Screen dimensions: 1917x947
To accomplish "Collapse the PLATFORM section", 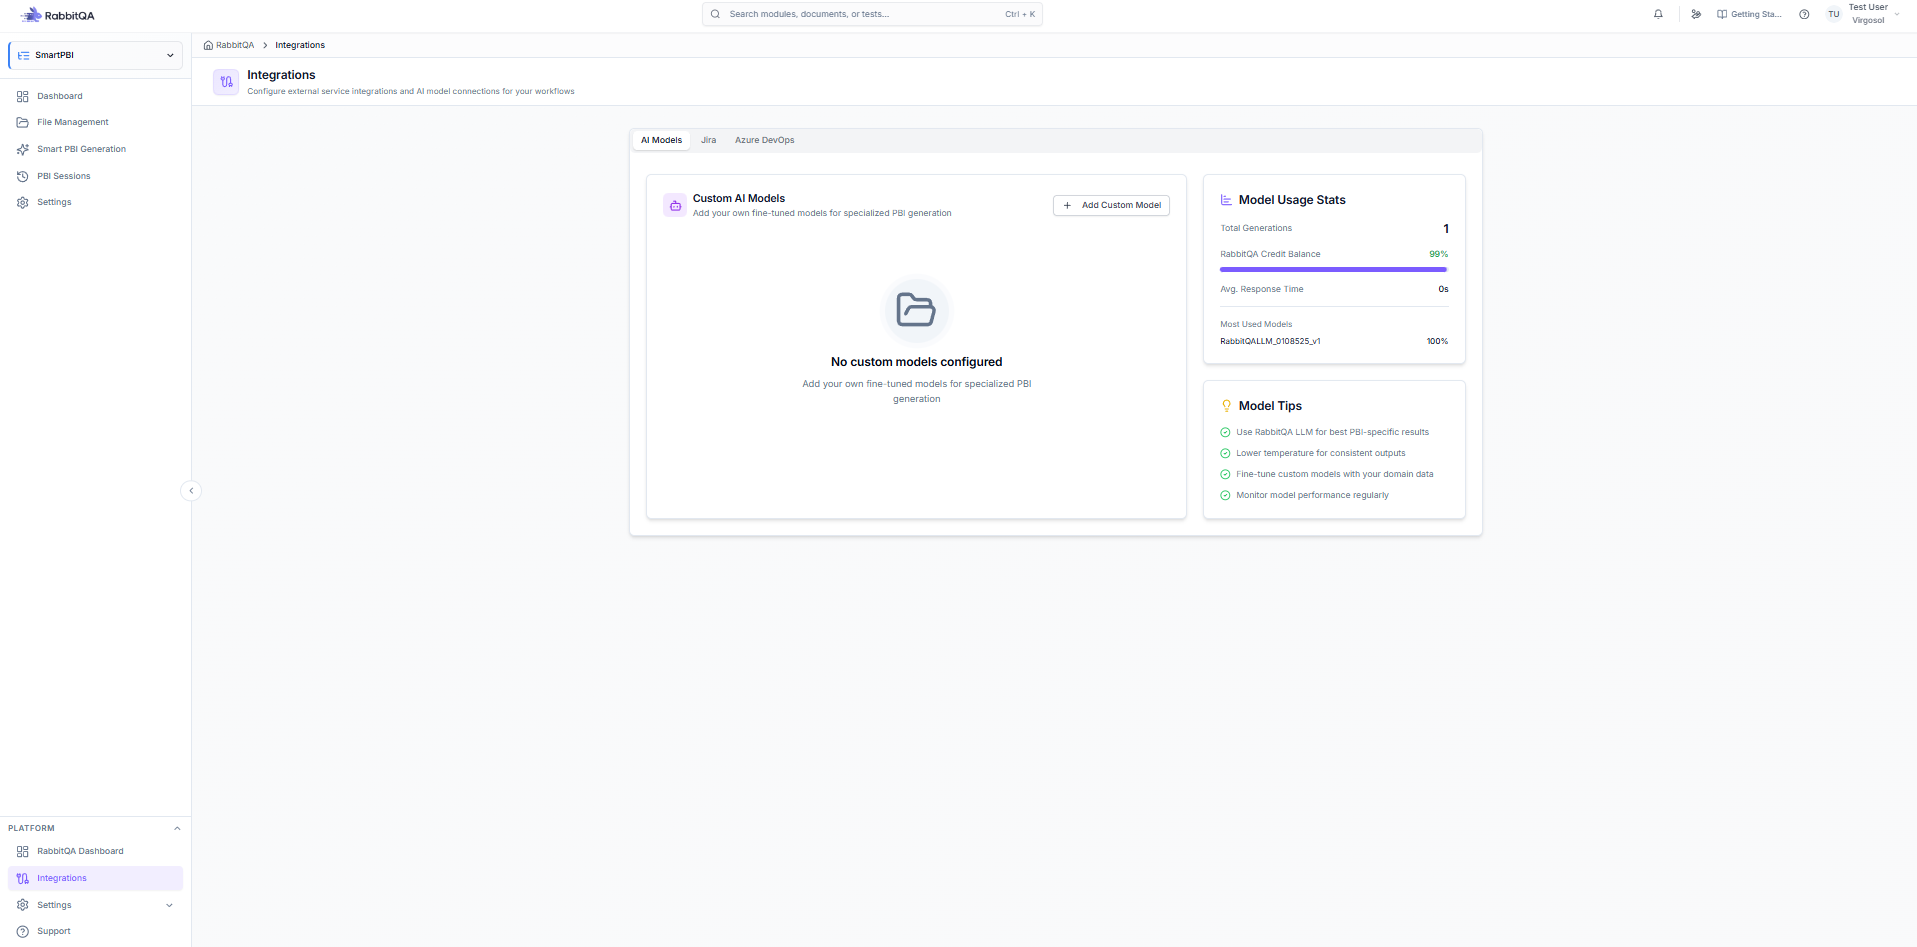I will point(177,828).
